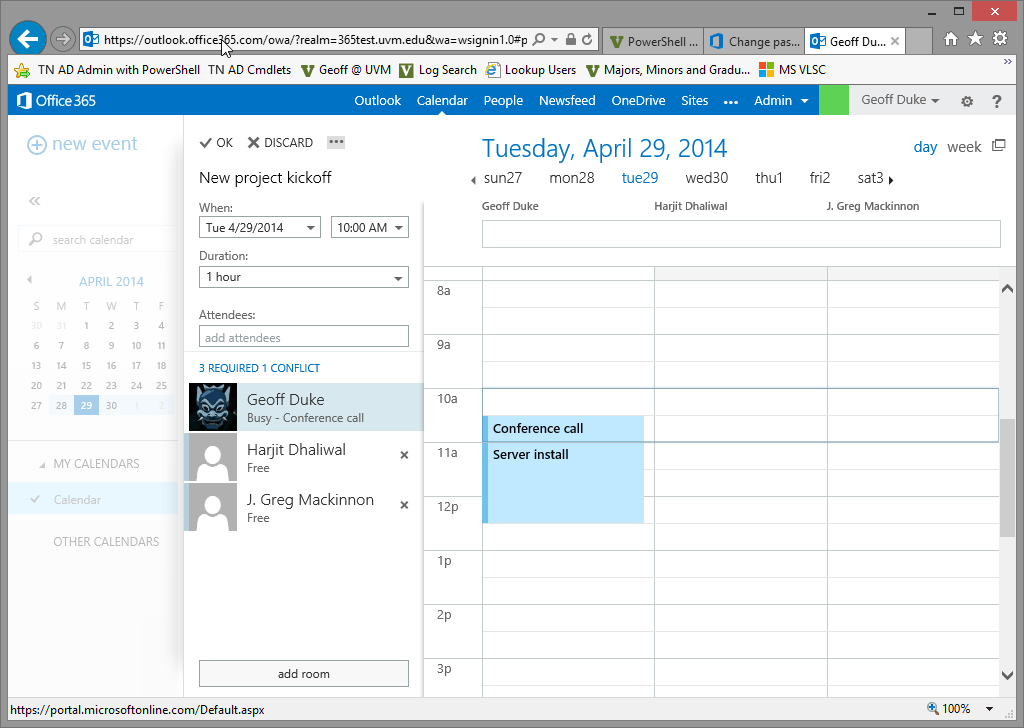This screenshot has height=728, width=1024.
Task: Click the add attendees field
Action: 303,336
